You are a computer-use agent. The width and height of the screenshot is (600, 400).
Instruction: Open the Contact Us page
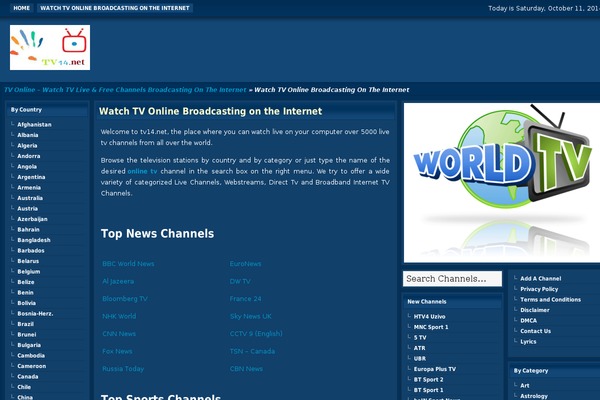click(535, 331)
